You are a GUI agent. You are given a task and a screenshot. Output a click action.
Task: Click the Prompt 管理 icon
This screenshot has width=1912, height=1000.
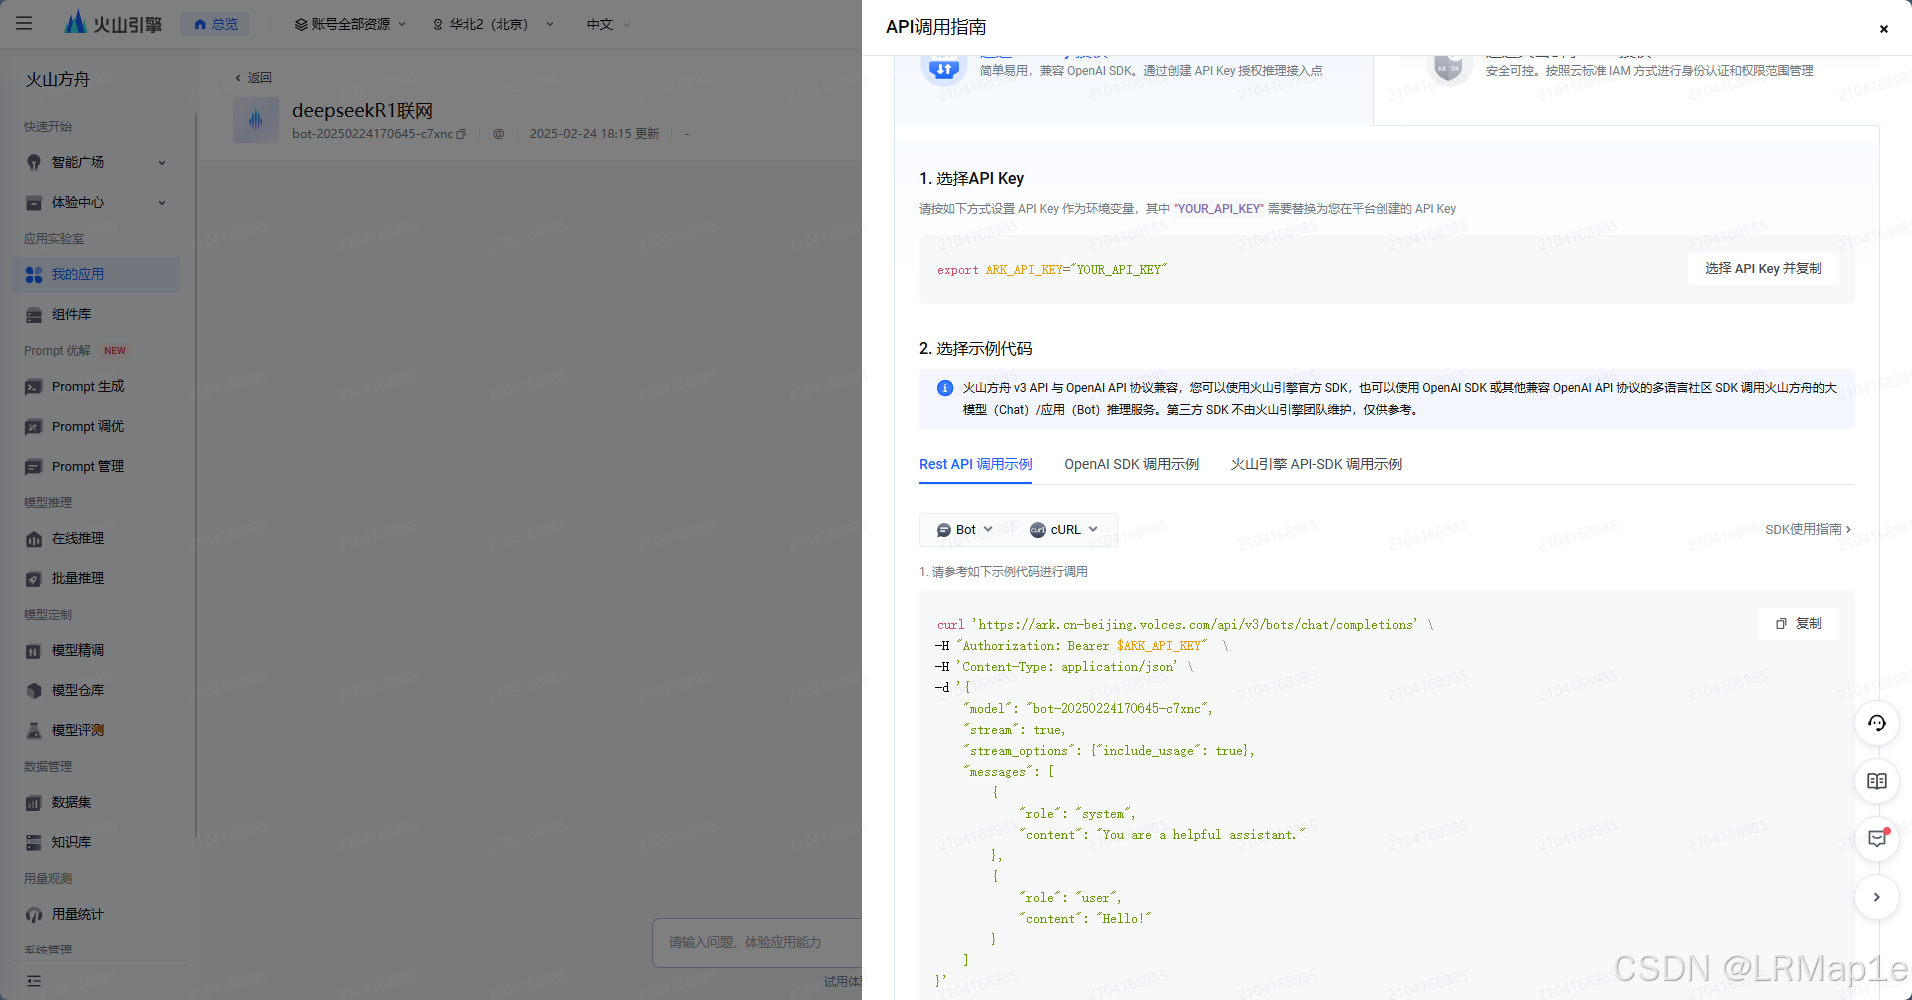tap(34, 467)
